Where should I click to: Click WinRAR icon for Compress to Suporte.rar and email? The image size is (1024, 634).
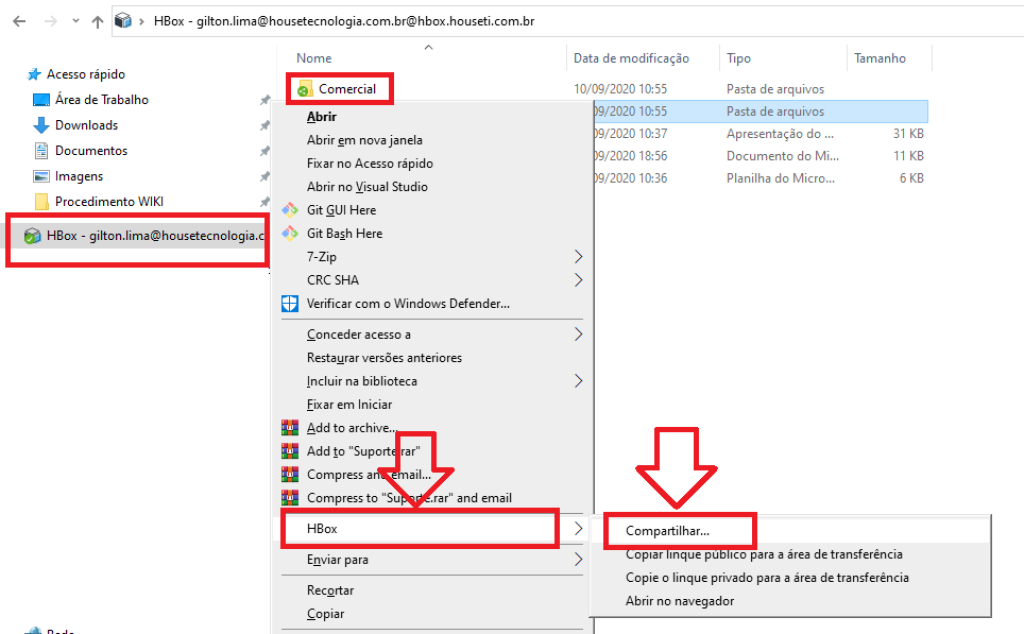click(x=290, y=498)
